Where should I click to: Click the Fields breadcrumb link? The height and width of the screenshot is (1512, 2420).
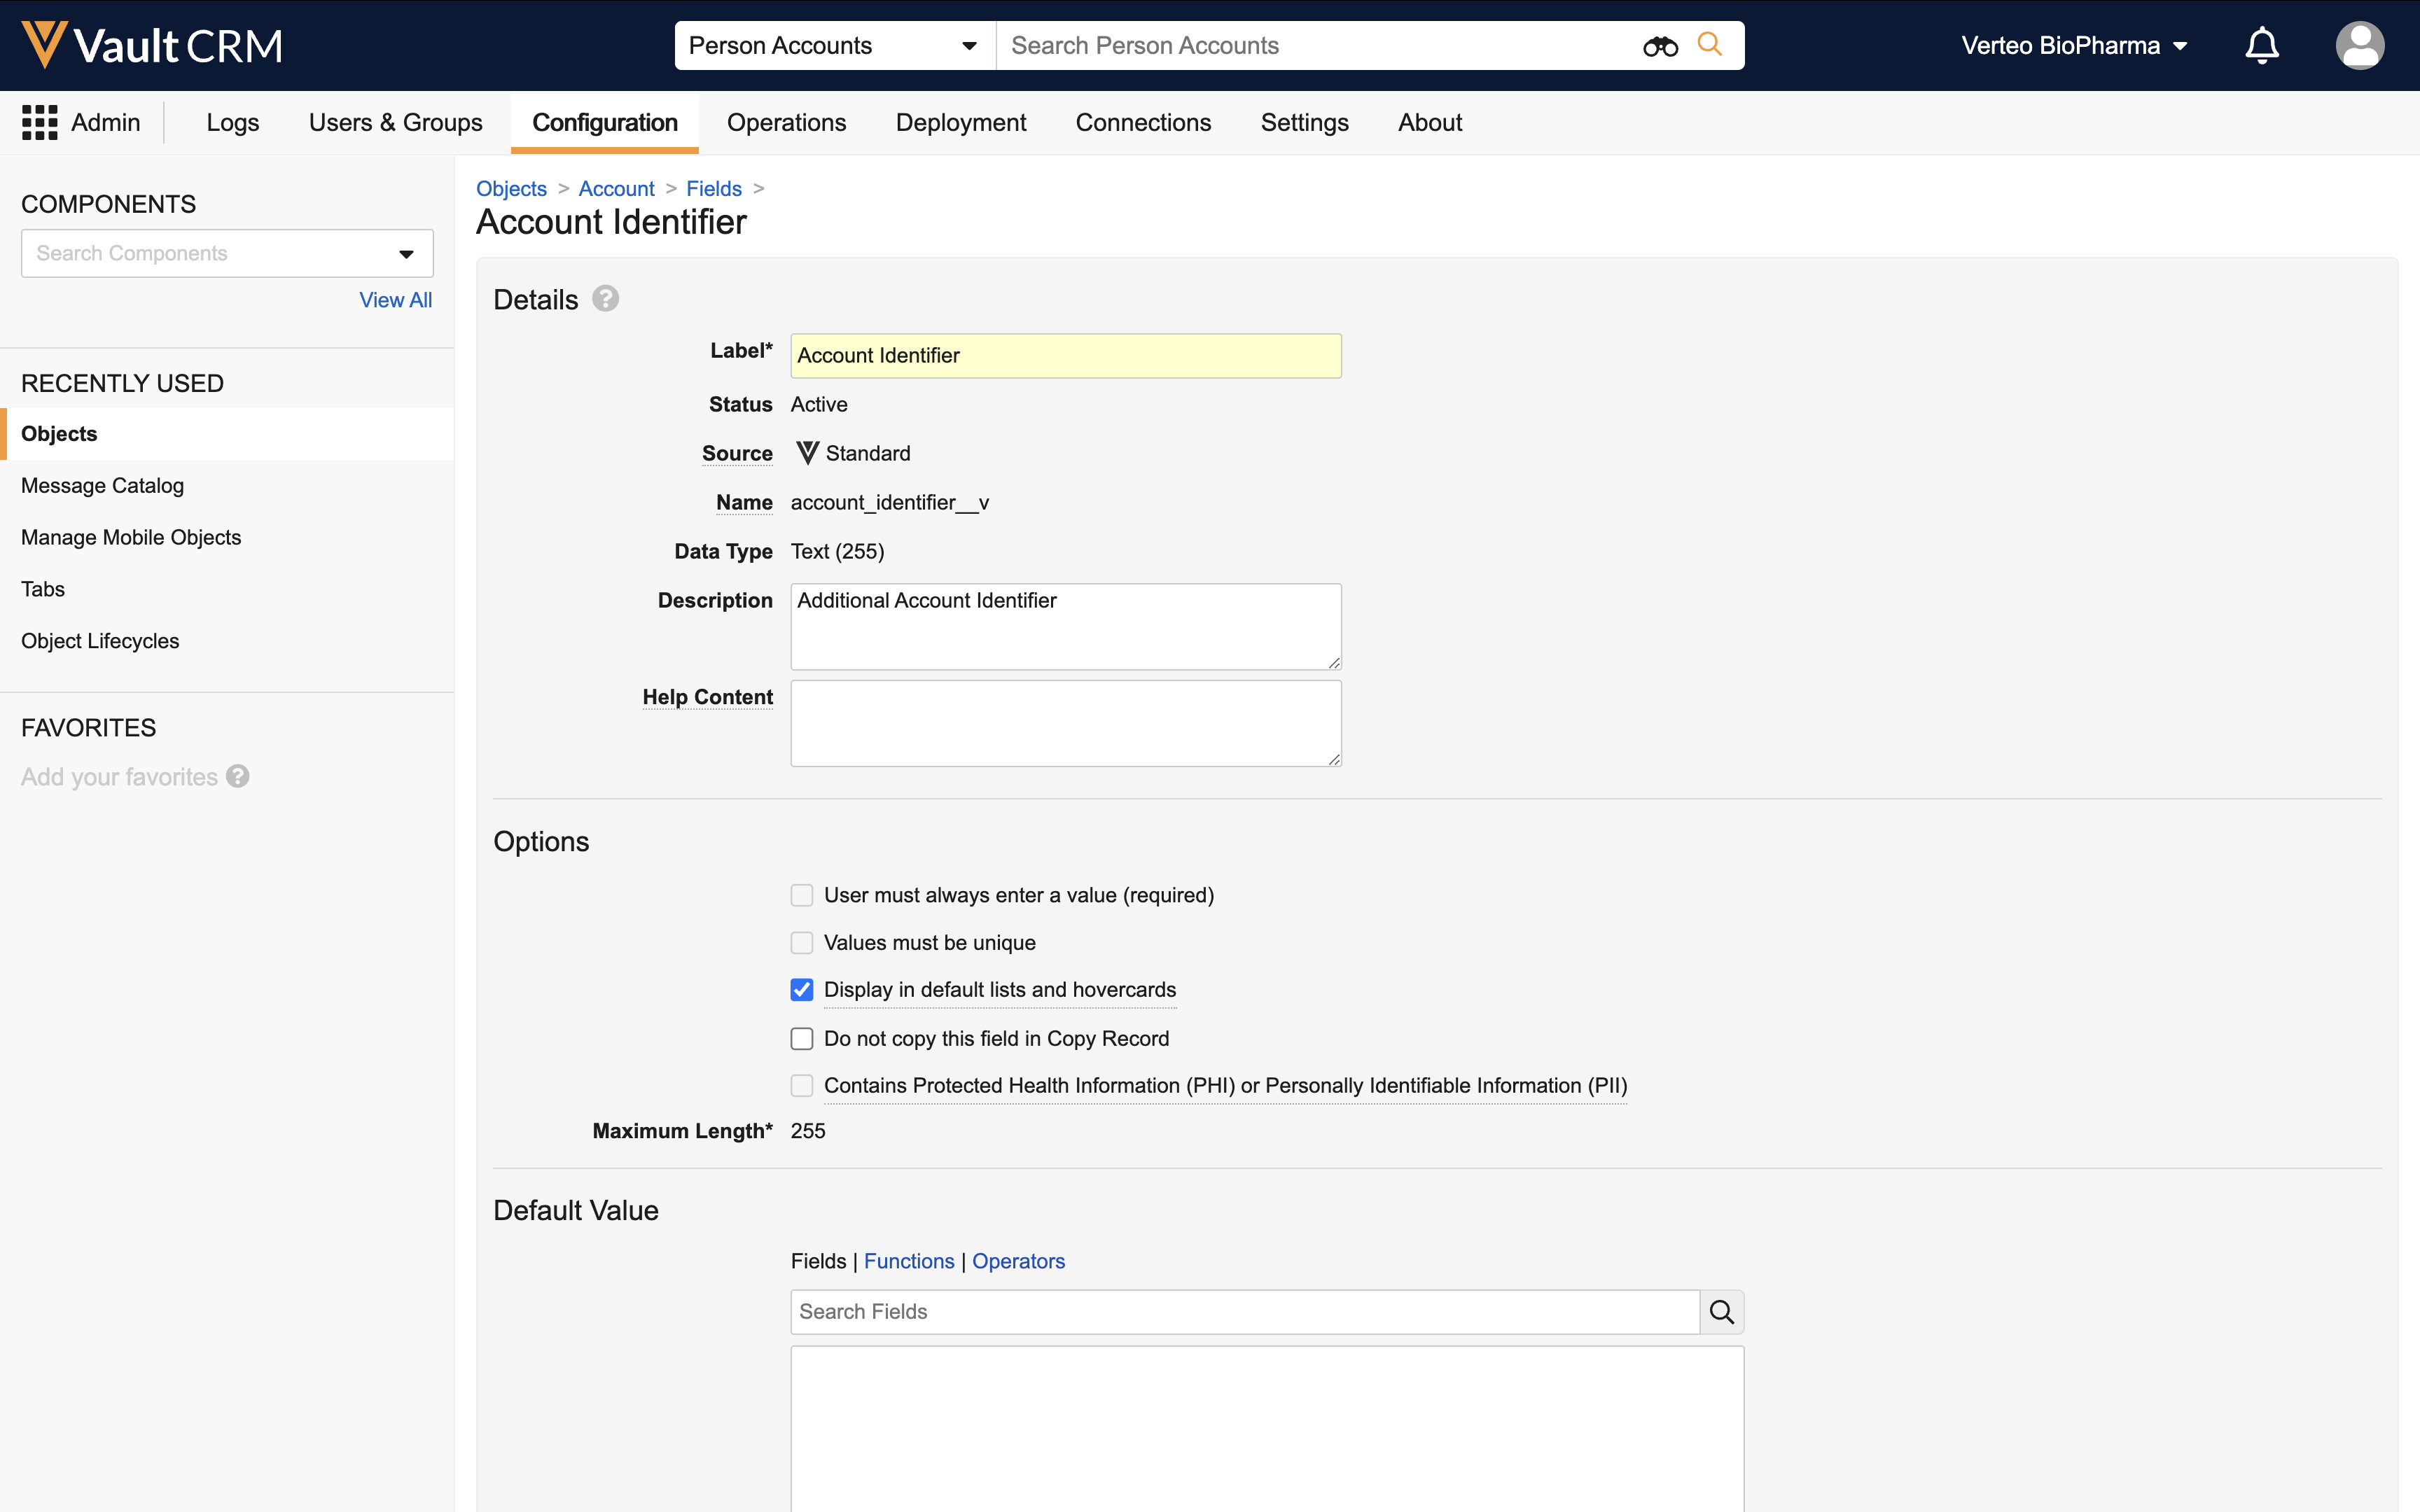pos(714,188)
